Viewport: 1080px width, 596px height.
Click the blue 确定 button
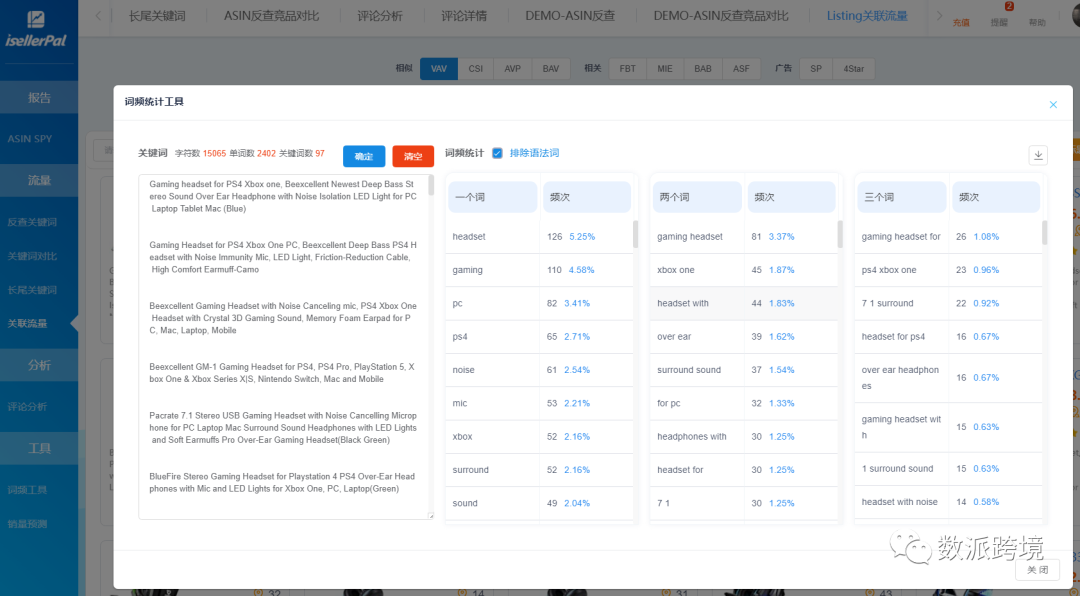364,156
